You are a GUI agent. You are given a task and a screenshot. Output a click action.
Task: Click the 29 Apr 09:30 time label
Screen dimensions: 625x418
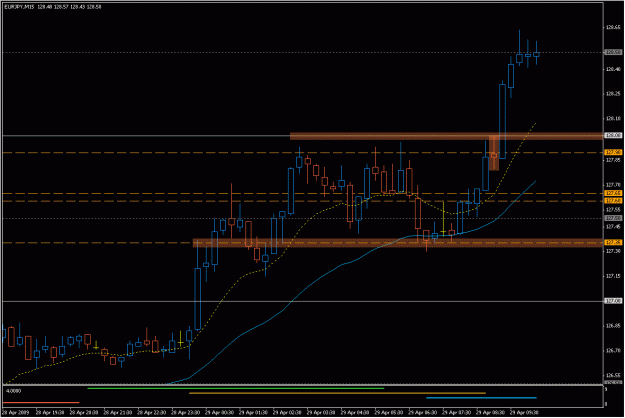(x=524, y=412)
